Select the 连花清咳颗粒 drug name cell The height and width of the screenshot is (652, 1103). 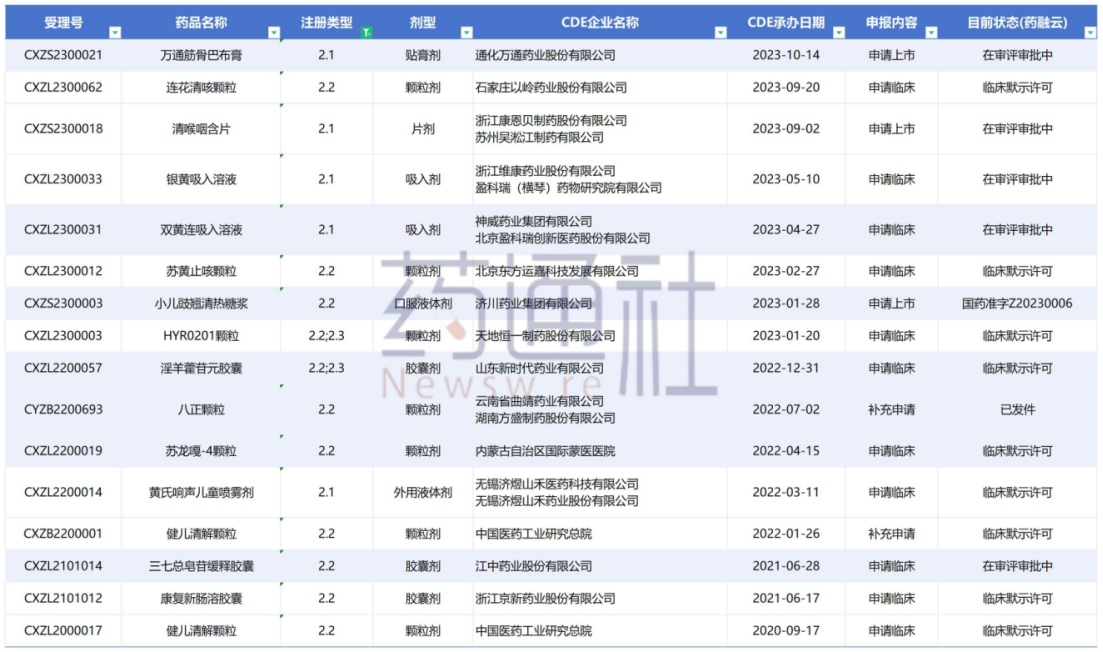coord(201,87)
